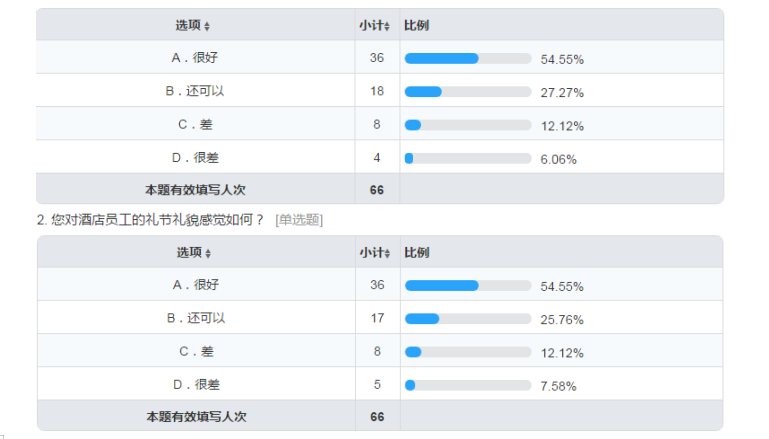
Task: Click total 66 in second table
Action: click(x=377, y=417)
